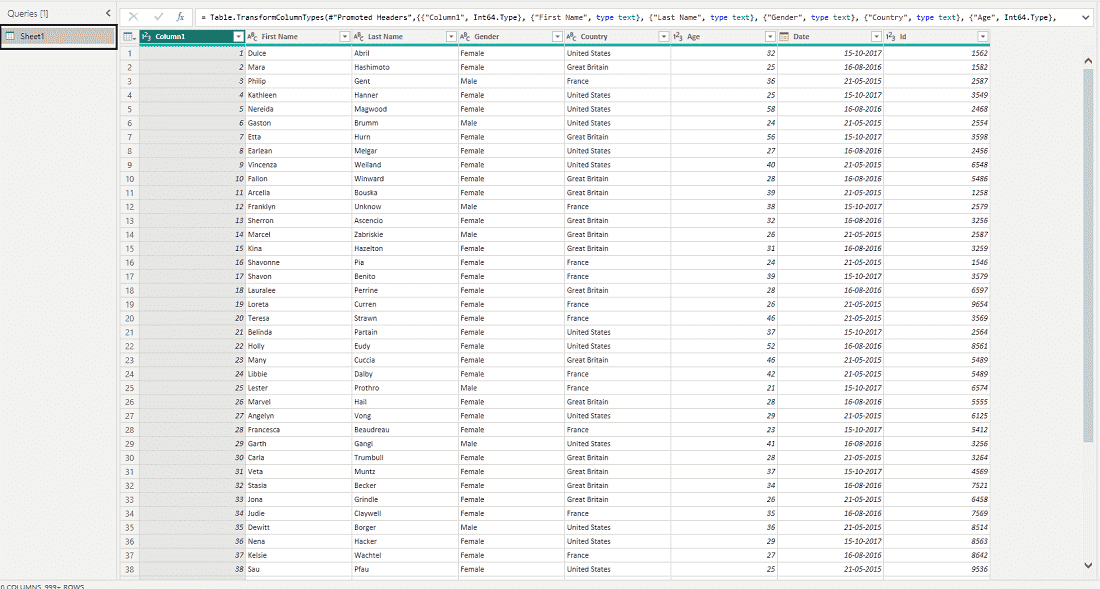Select row number 1 header
The height and width of the screenshot is (589, 1100).
(x=130, y=53)
